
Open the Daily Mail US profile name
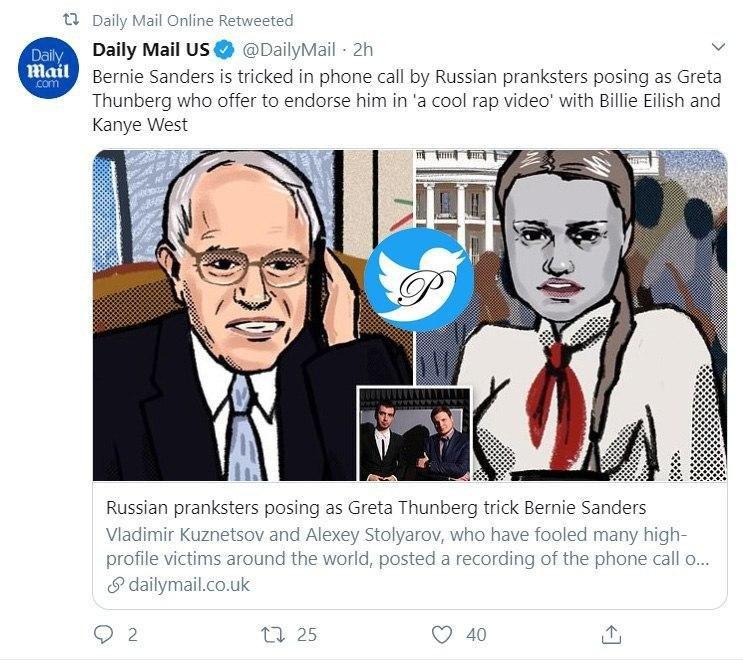pos(151,48)
